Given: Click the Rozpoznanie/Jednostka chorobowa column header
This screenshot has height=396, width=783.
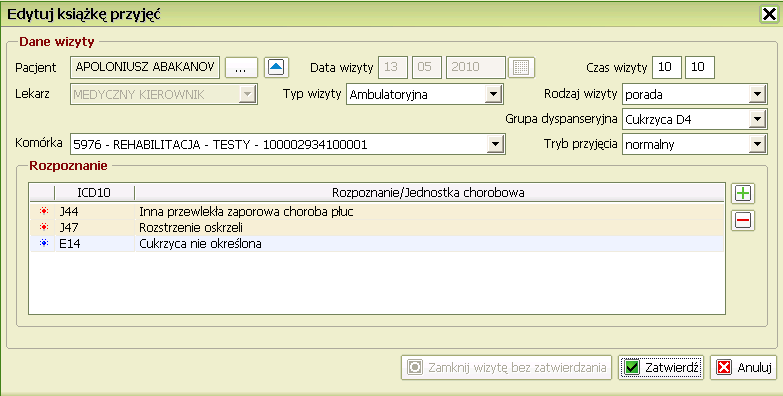Looking at the screenshot, I should pyautogui.click(x=428, y=192).
